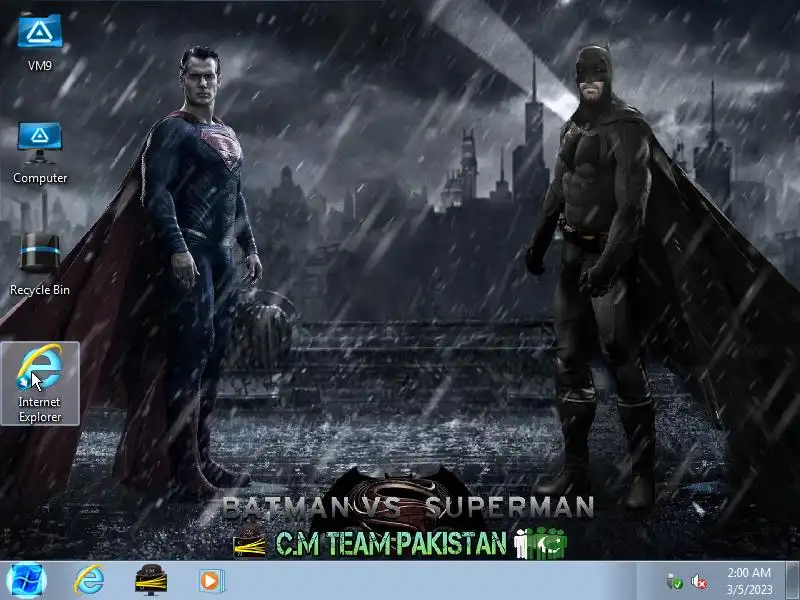Click the date 3/5/2023 in the taskbar
This screenshot has height=600, width=800.
(x=749, y=589)
